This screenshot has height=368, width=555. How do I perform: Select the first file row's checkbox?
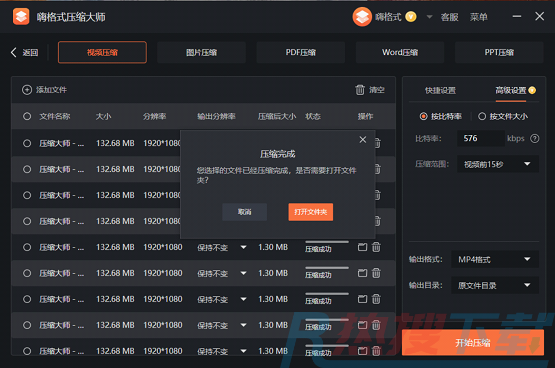coord(27,143)
